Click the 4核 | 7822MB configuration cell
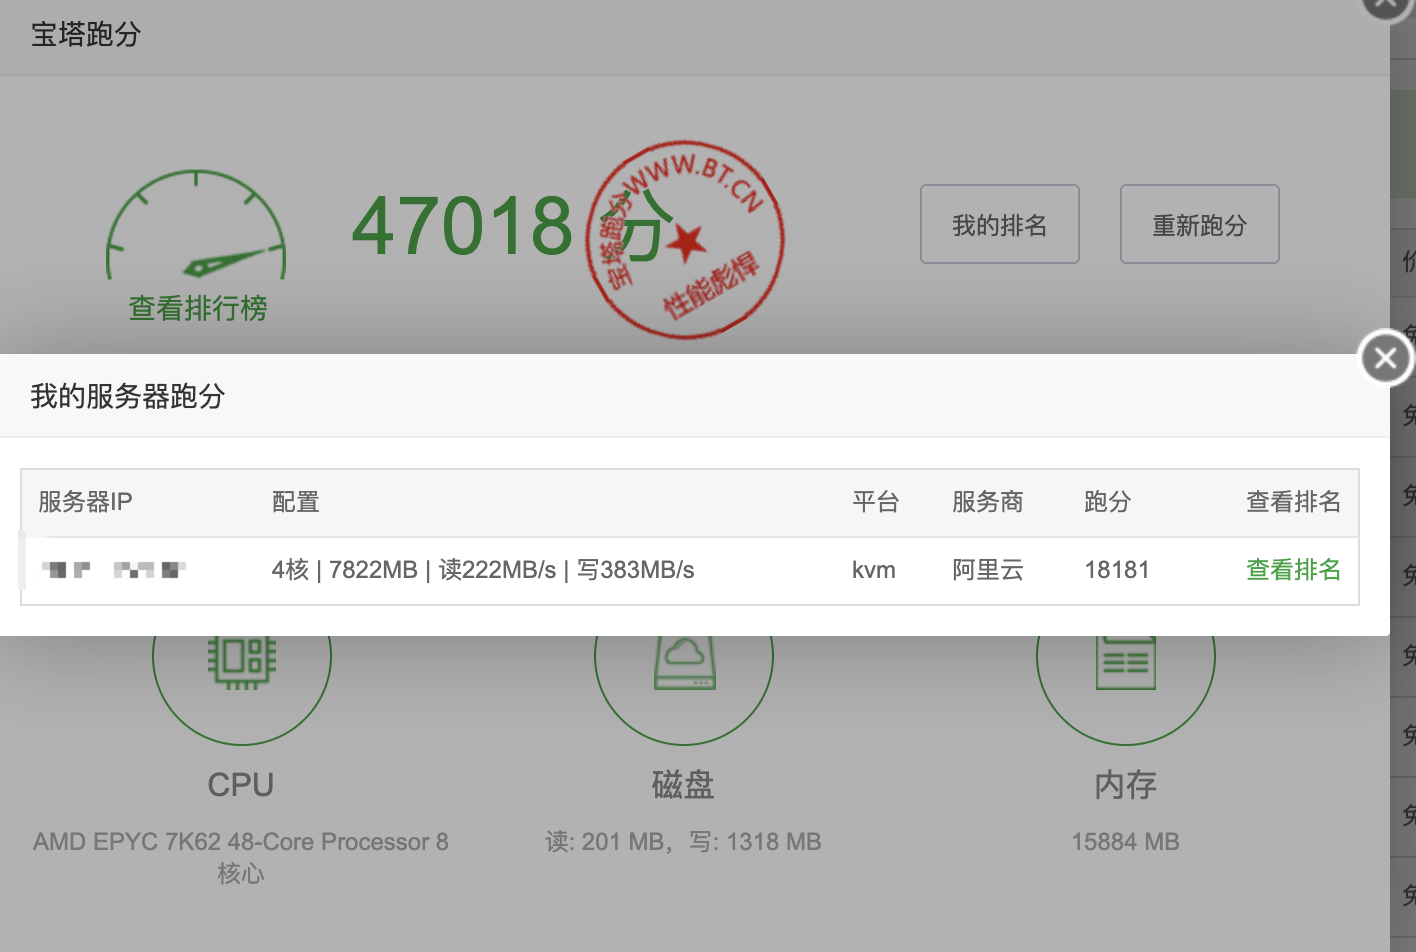Viewport: 1416px width, 952px height. click(x=483, y=570)
